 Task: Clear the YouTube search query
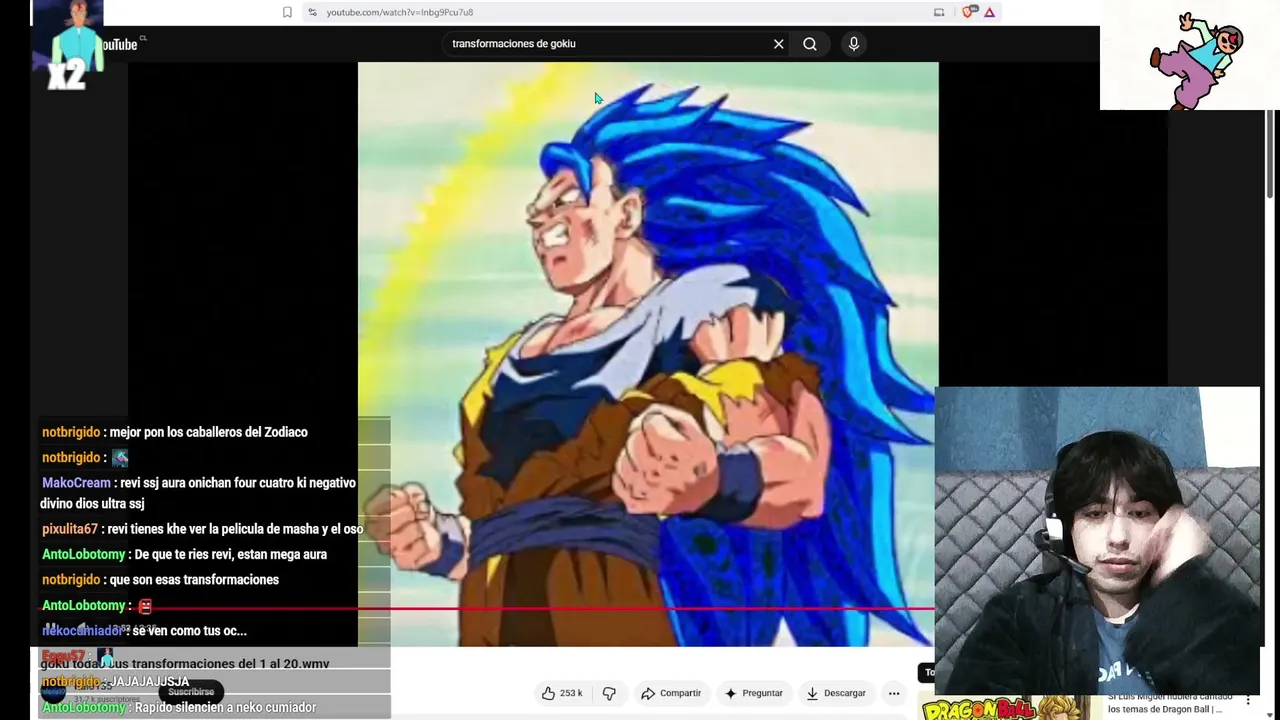pos(778,44)
